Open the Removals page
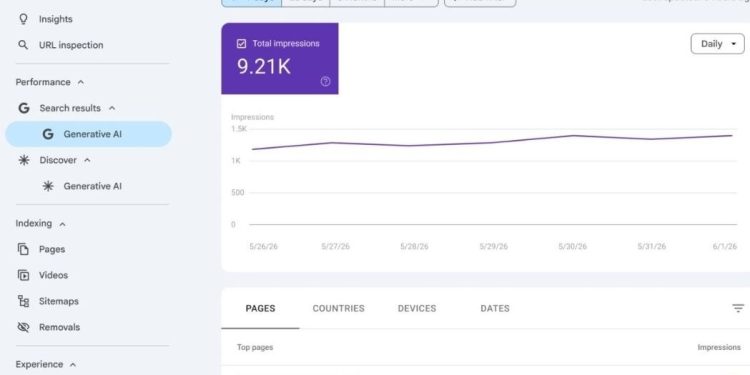The width and height of the screenshot is (750, 375). 59,327
